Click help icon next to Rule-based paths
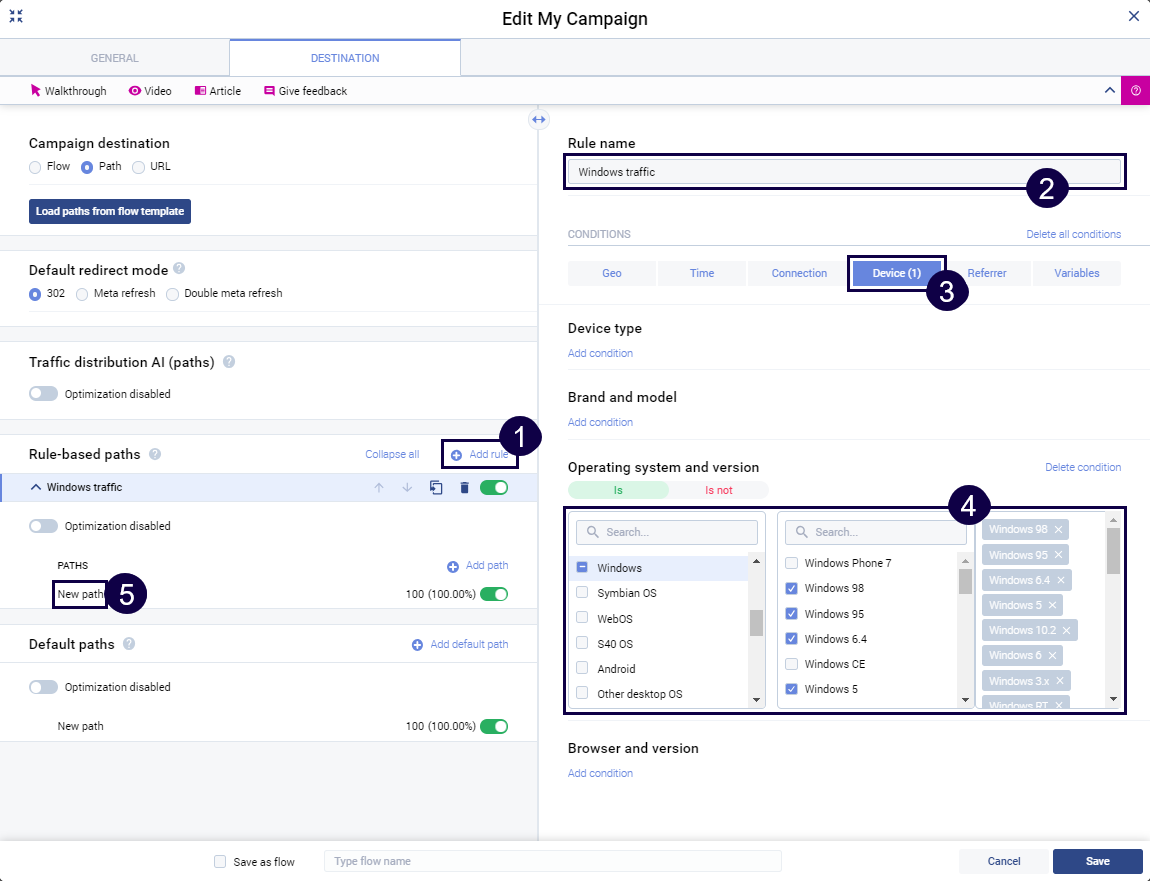Screen dimensions: 1150x881 pos(155,454)
